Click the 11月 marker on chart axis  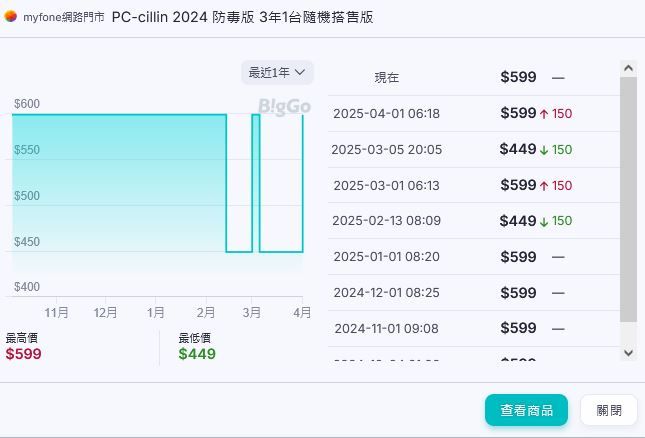click(x=57, y=313)
